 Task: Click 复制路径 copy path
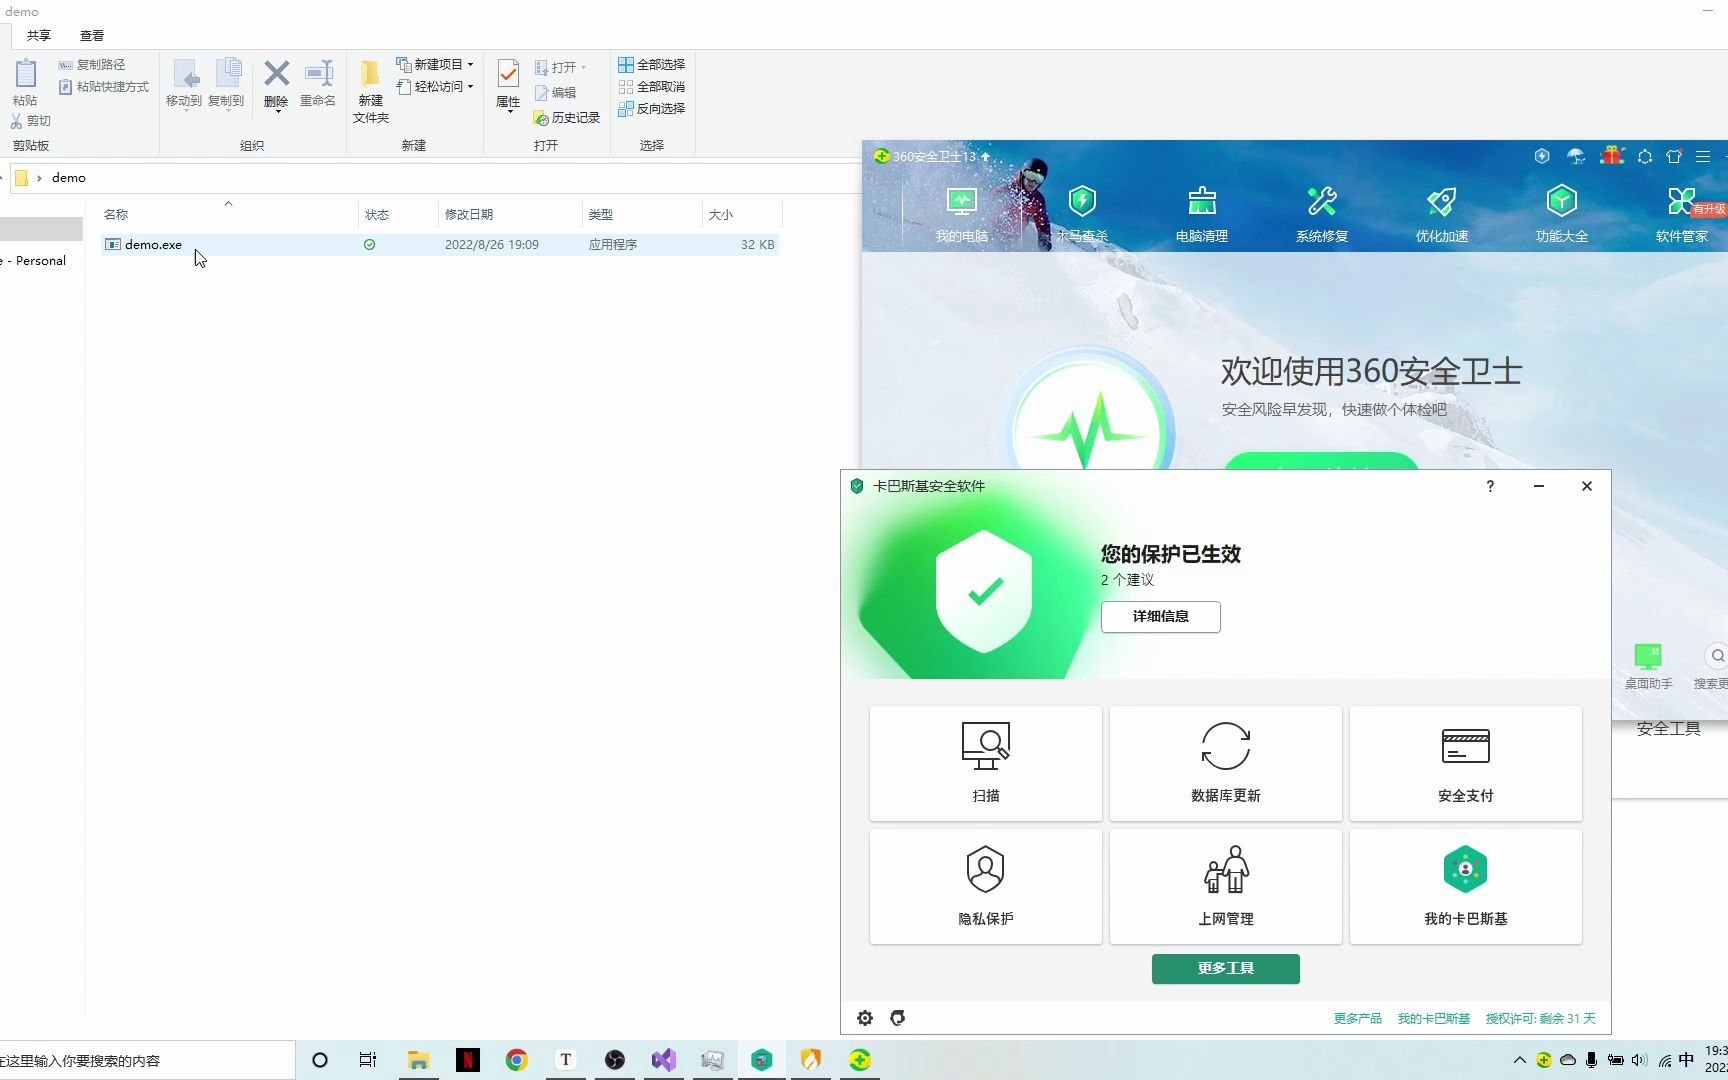point(91,65)
